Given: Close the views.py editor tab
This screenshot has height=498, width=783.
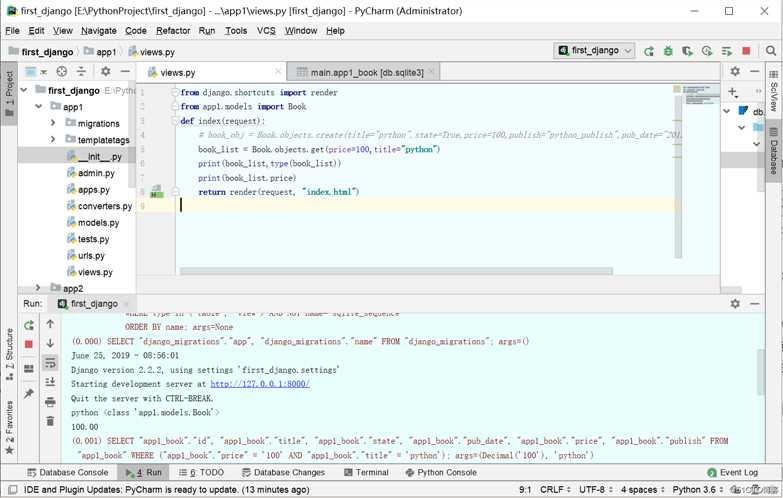Looking at the screenshot, I should [278, 72].
